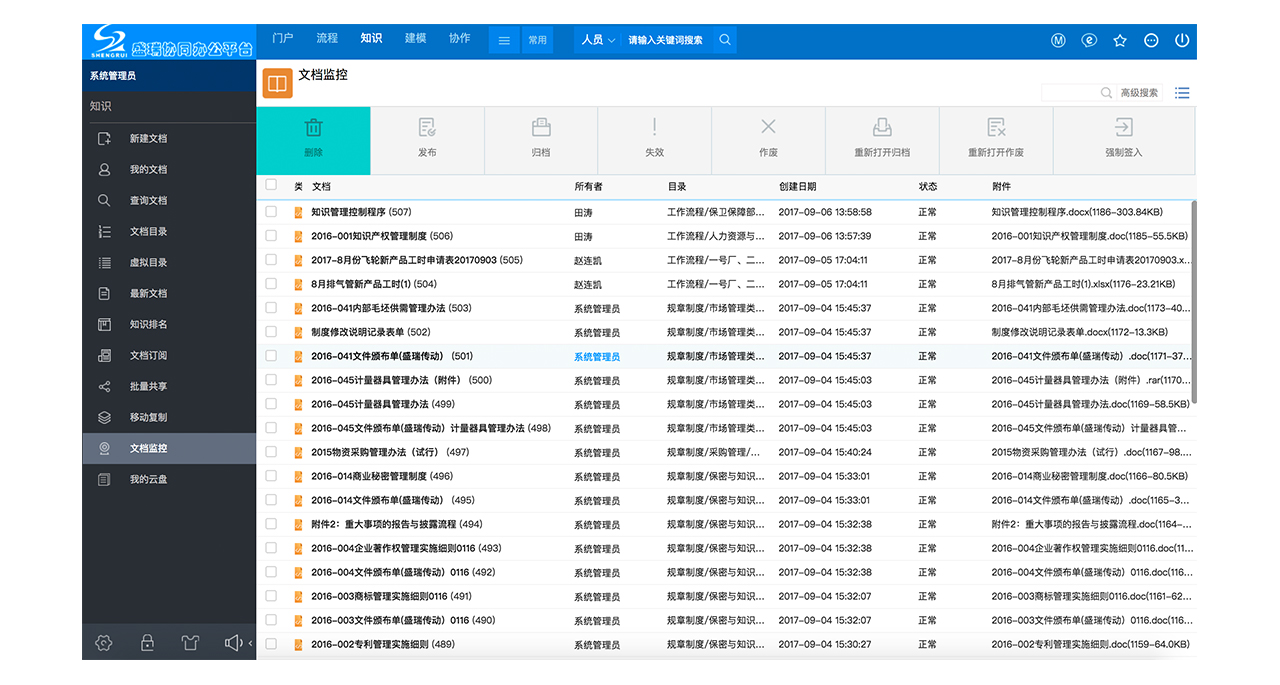Open the 流程 top menu

pyautogui.click(x=327, y=38)
